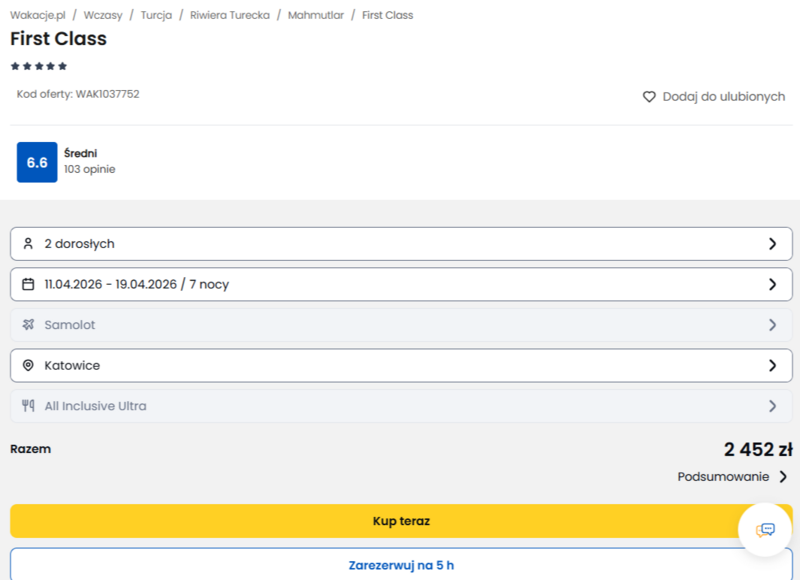Expand the Samolot transport chevron
The width and height of the screenshot is (800, 580).
tap(772, 325)
